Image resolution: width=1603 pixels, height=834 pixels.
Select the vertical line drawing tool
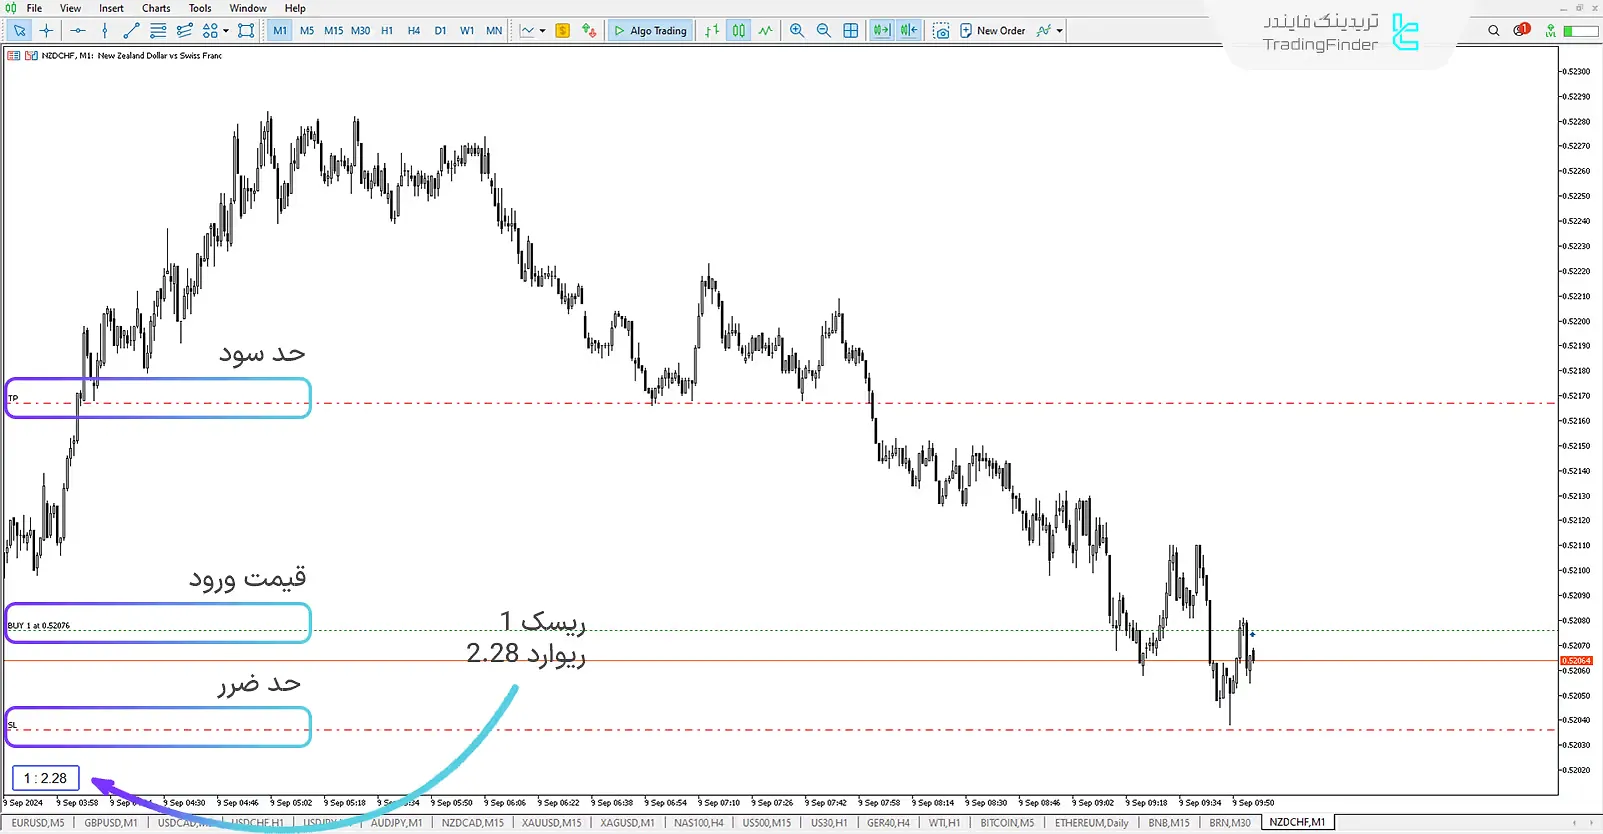point(105,31)
